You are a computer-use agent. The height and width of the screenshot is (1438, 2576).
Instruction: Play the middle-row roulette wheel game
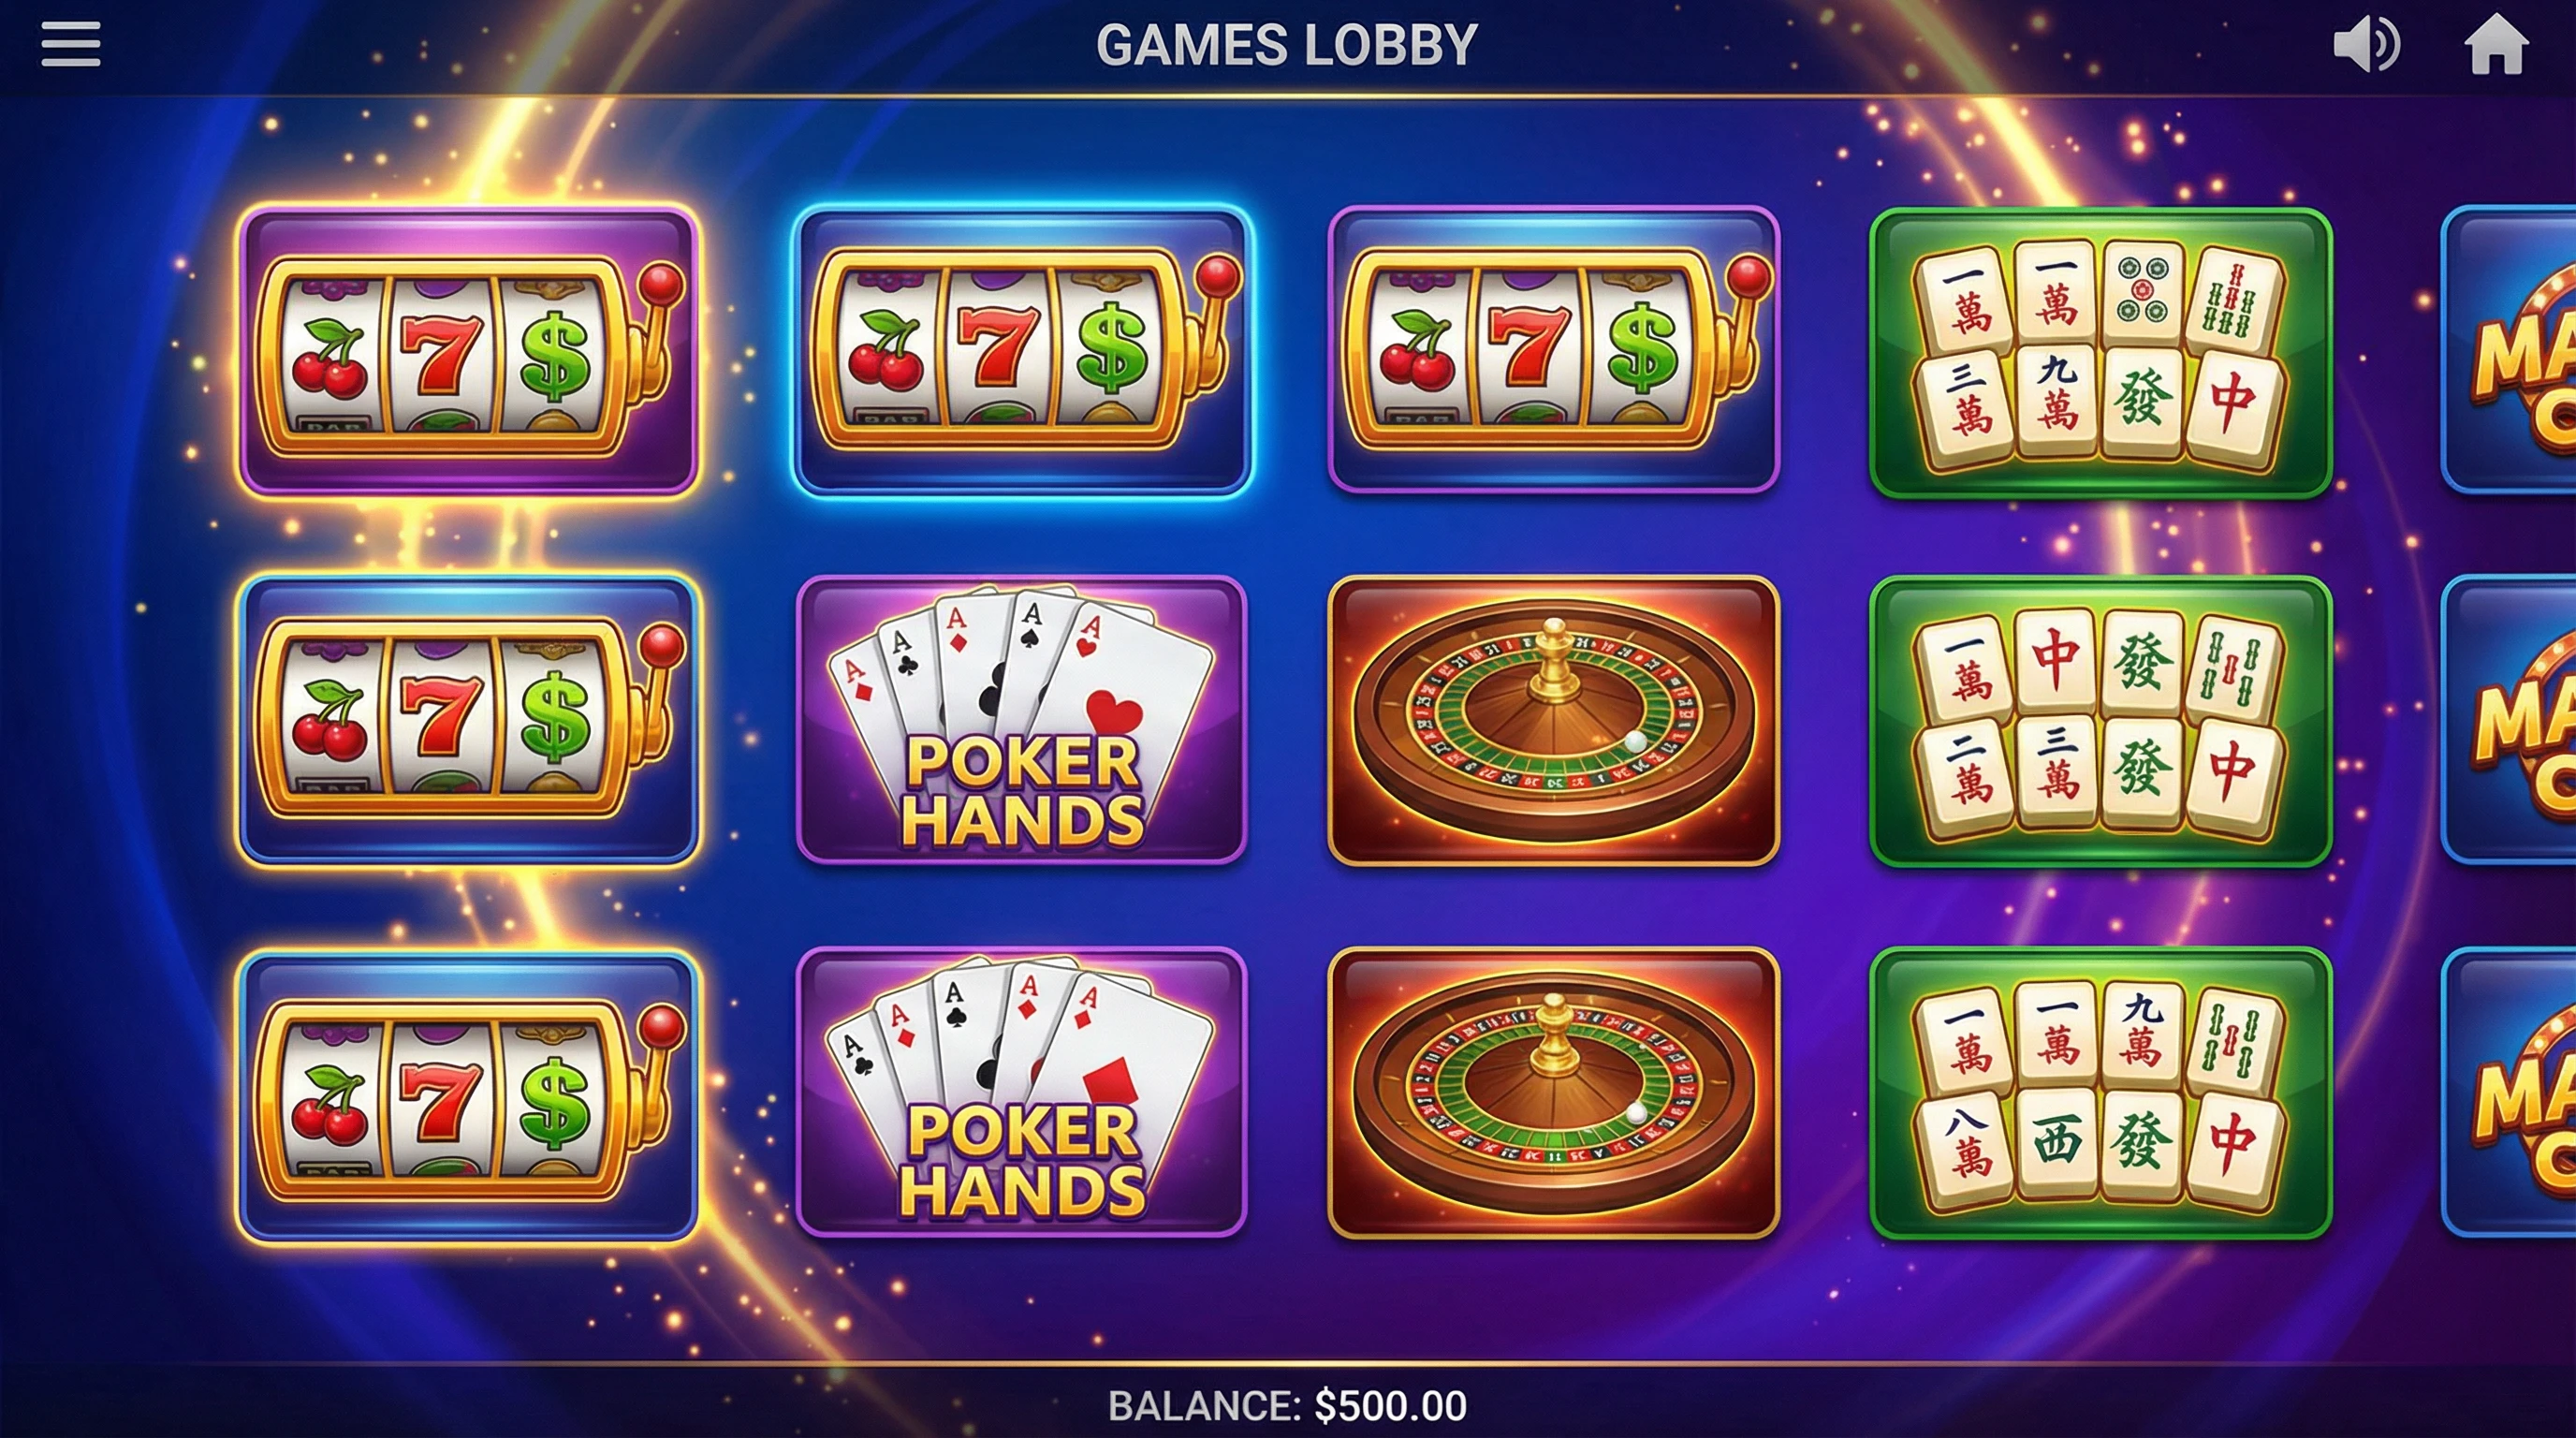click(x=1553, y=720)
